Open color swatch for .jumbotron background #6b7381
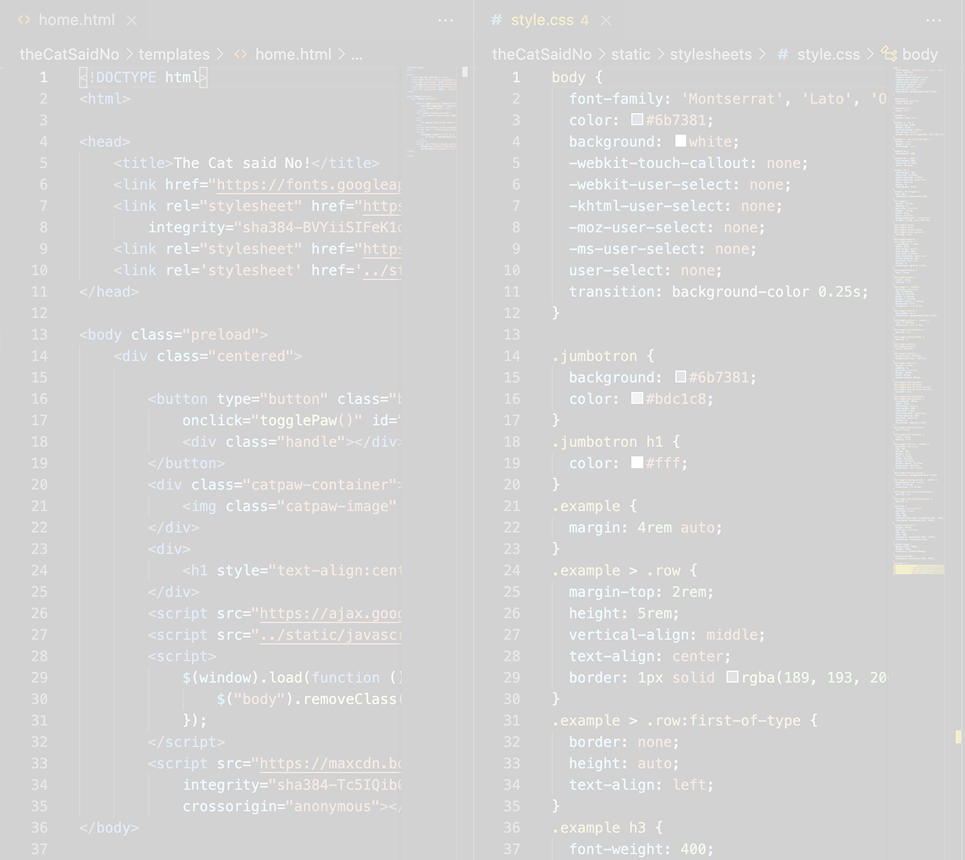This screenshot has width=965, height=860. click(680, 377)
